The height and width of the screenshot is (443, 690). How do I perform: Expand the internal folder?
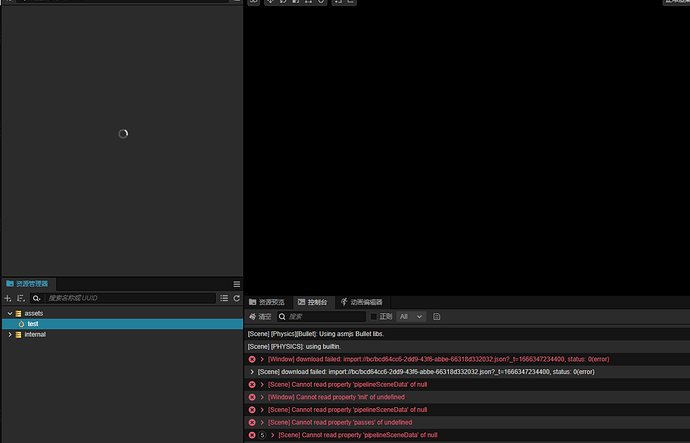[10, 335]
